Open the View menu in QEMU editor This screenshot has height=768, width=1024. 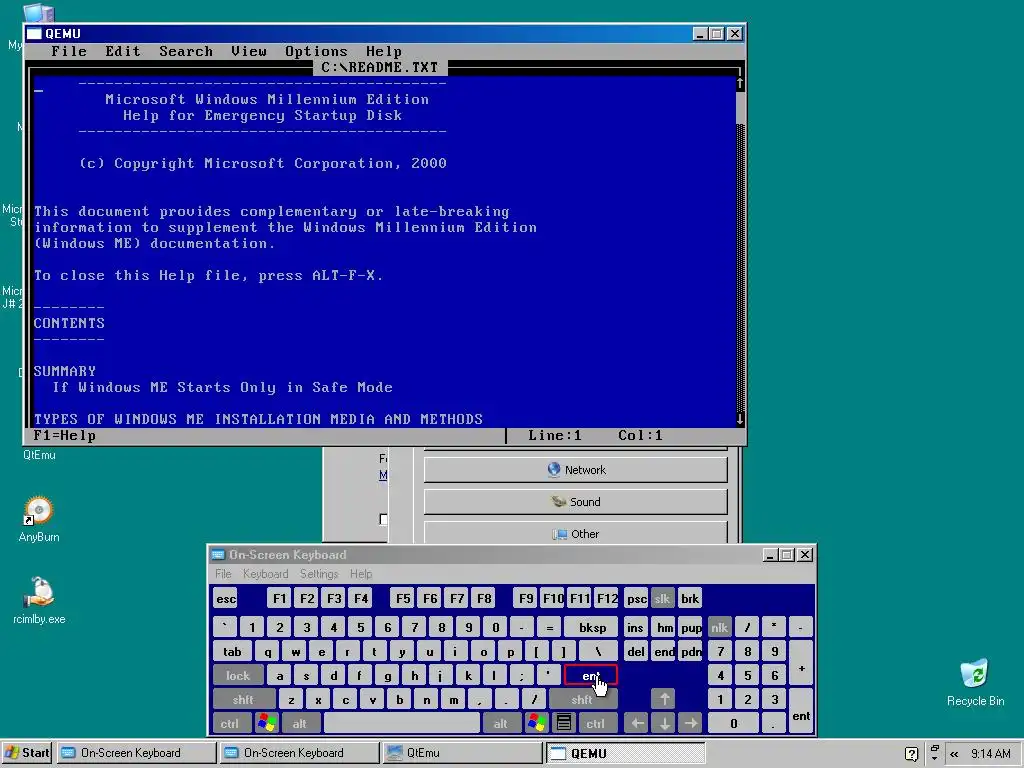(249, 52)
